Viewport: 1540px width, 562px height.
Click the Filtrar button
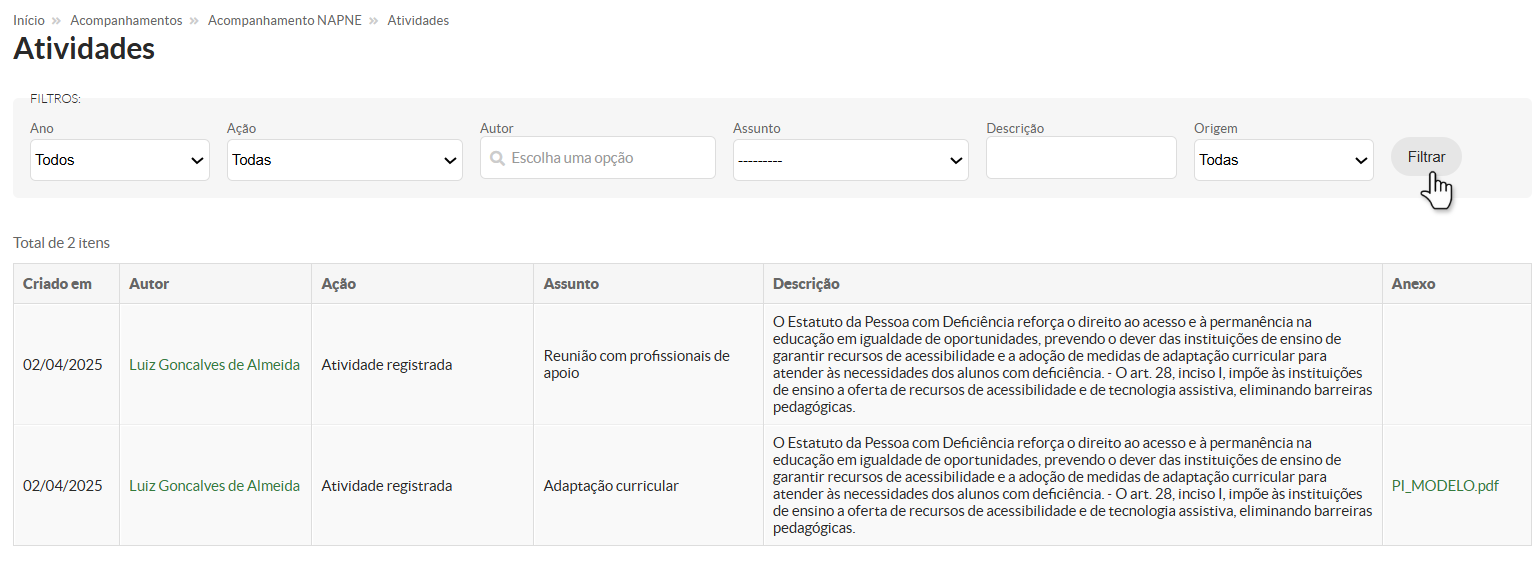point(1426,157)
